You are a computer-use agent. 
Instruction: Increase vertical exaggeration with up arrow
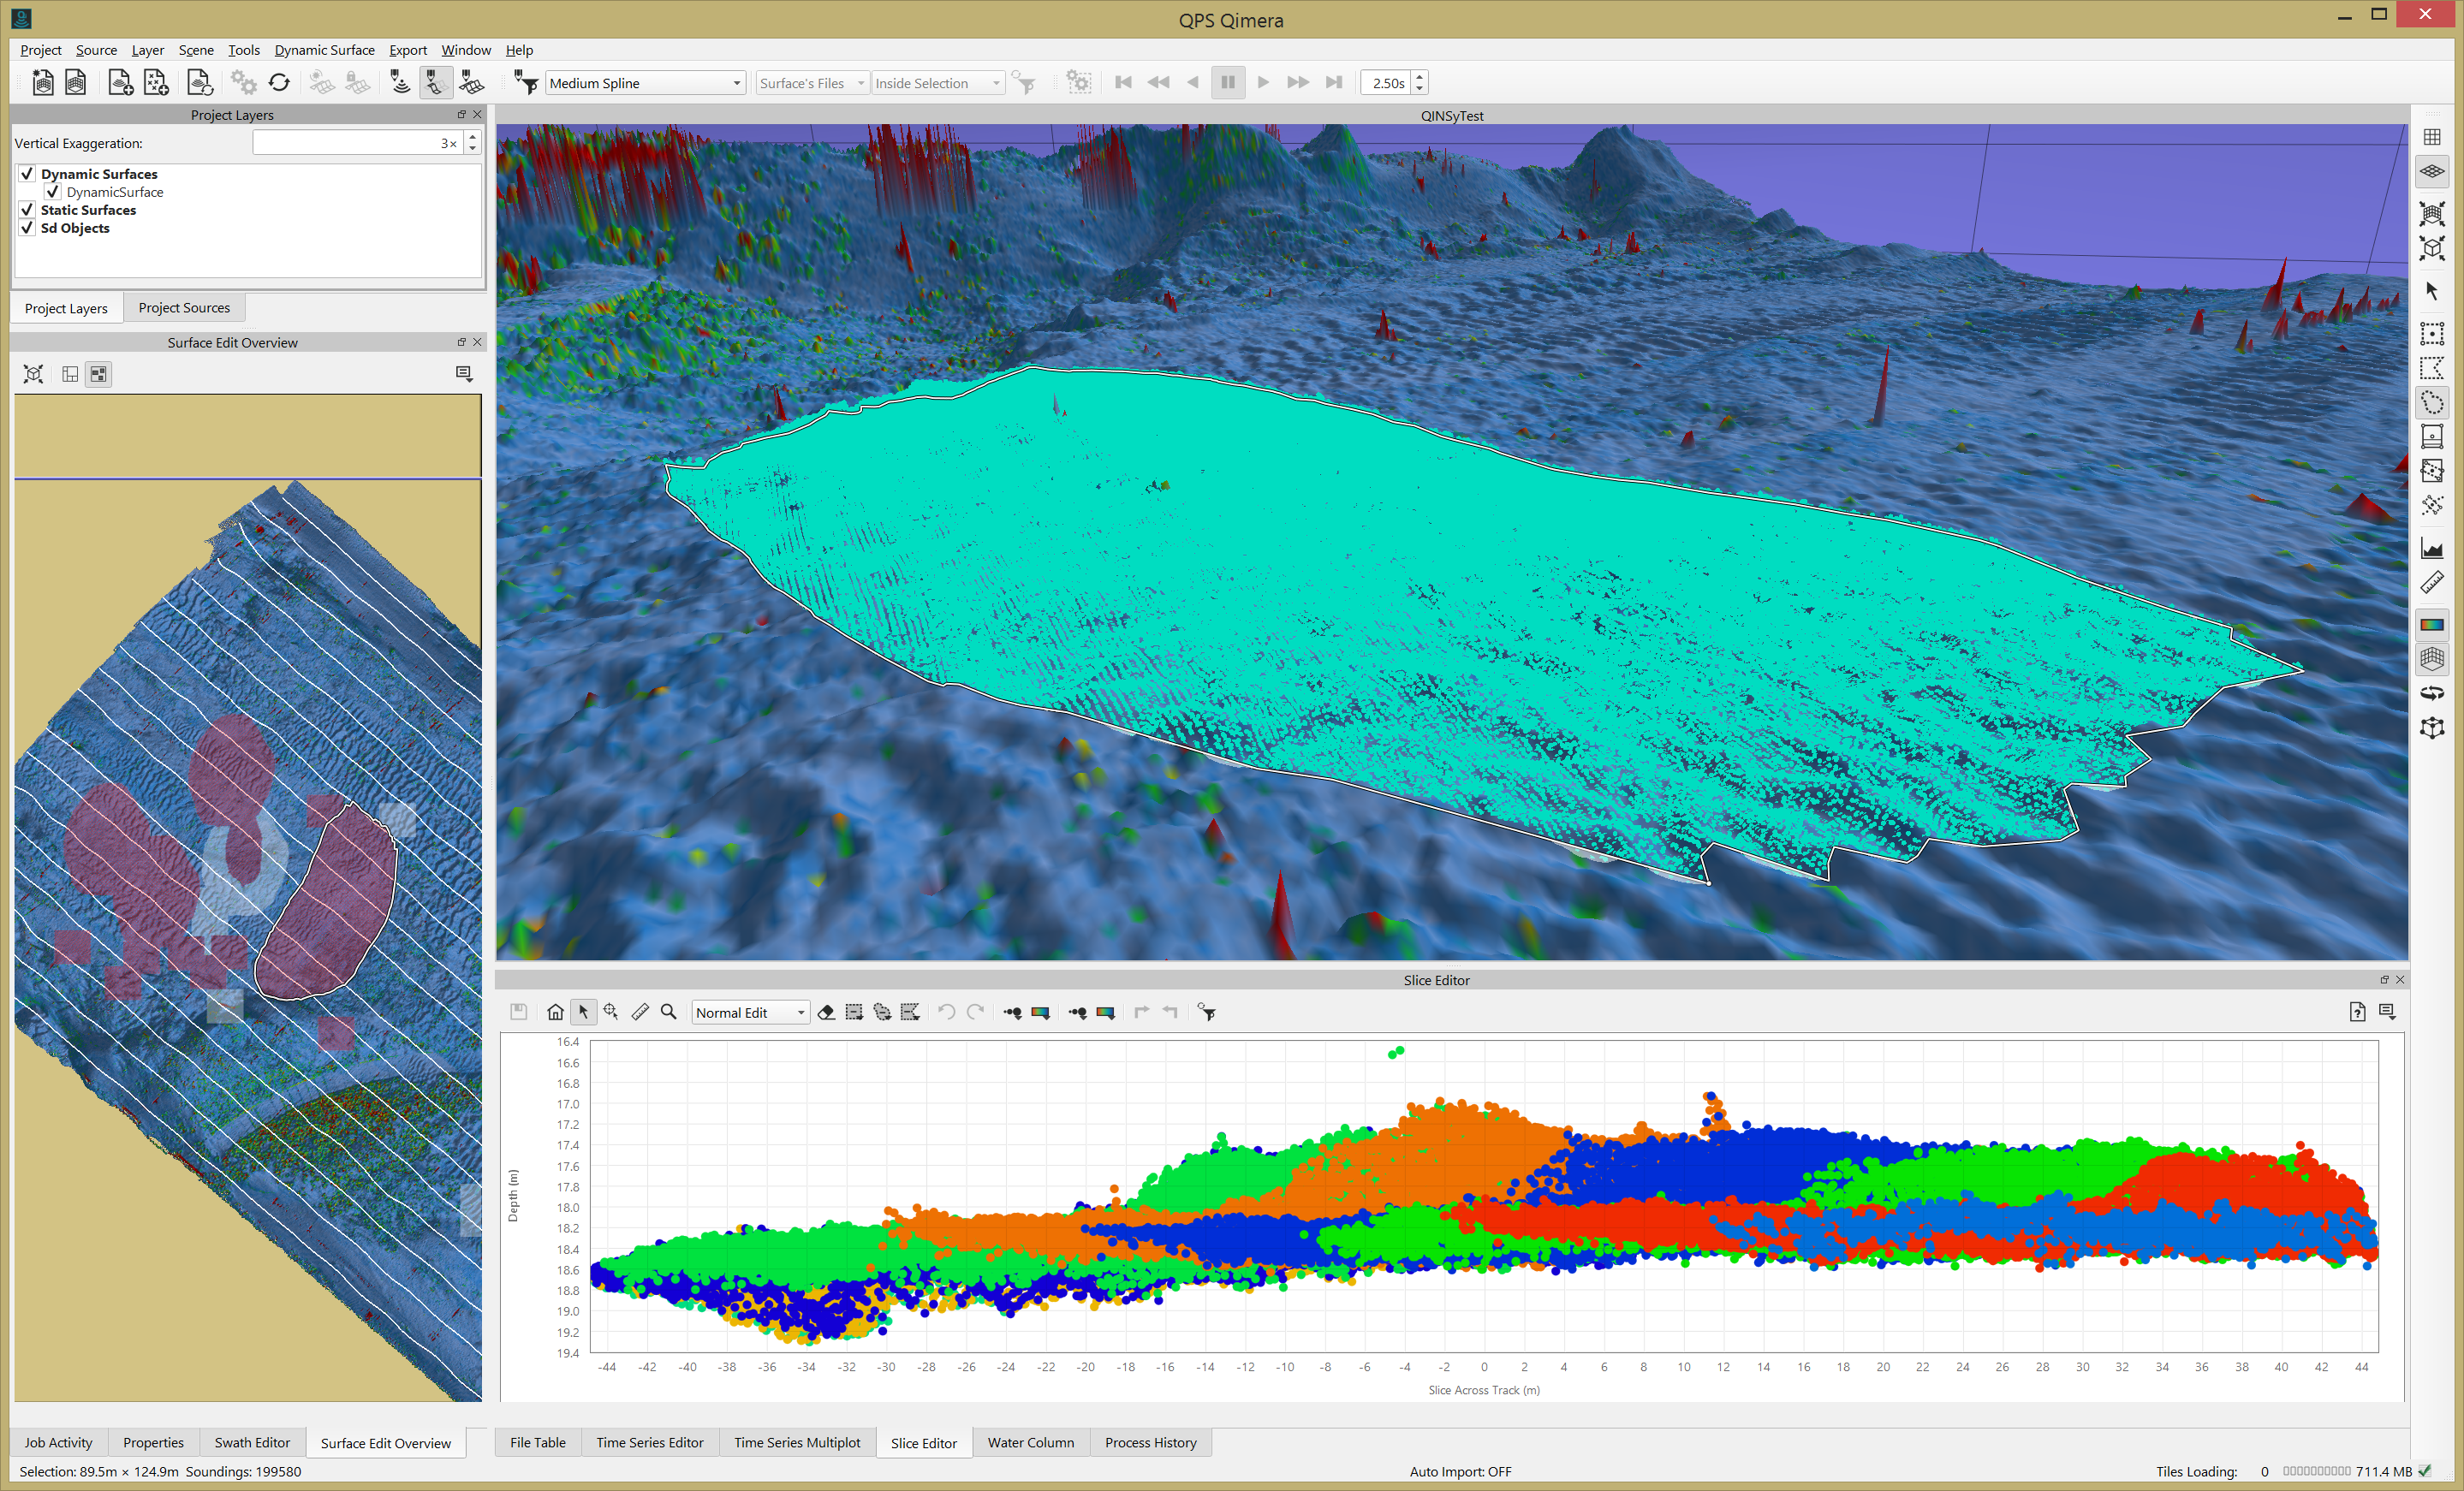[473, 138]
